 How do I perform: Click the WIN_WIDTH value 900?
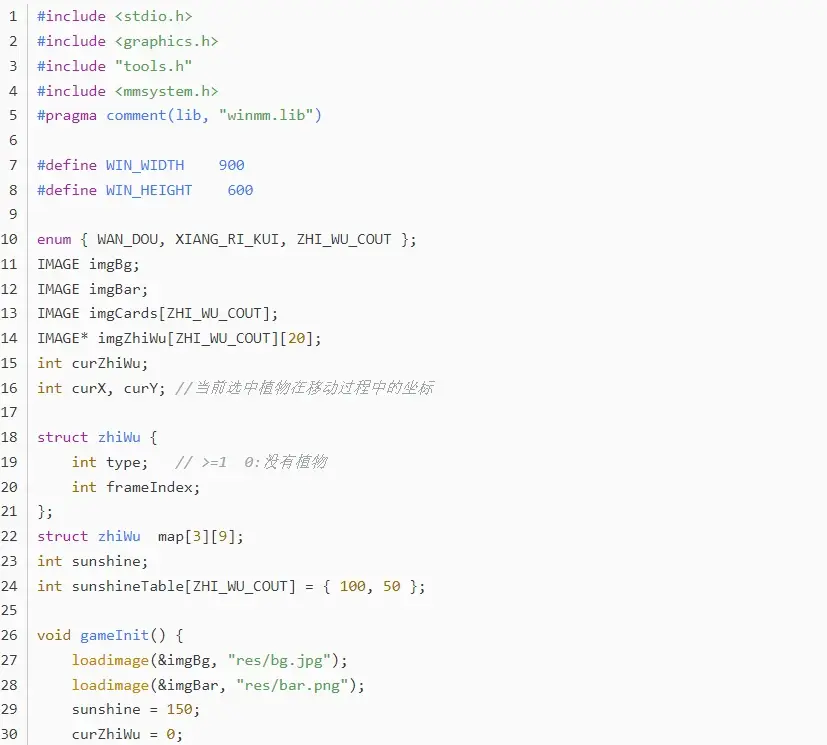point(231,165)
